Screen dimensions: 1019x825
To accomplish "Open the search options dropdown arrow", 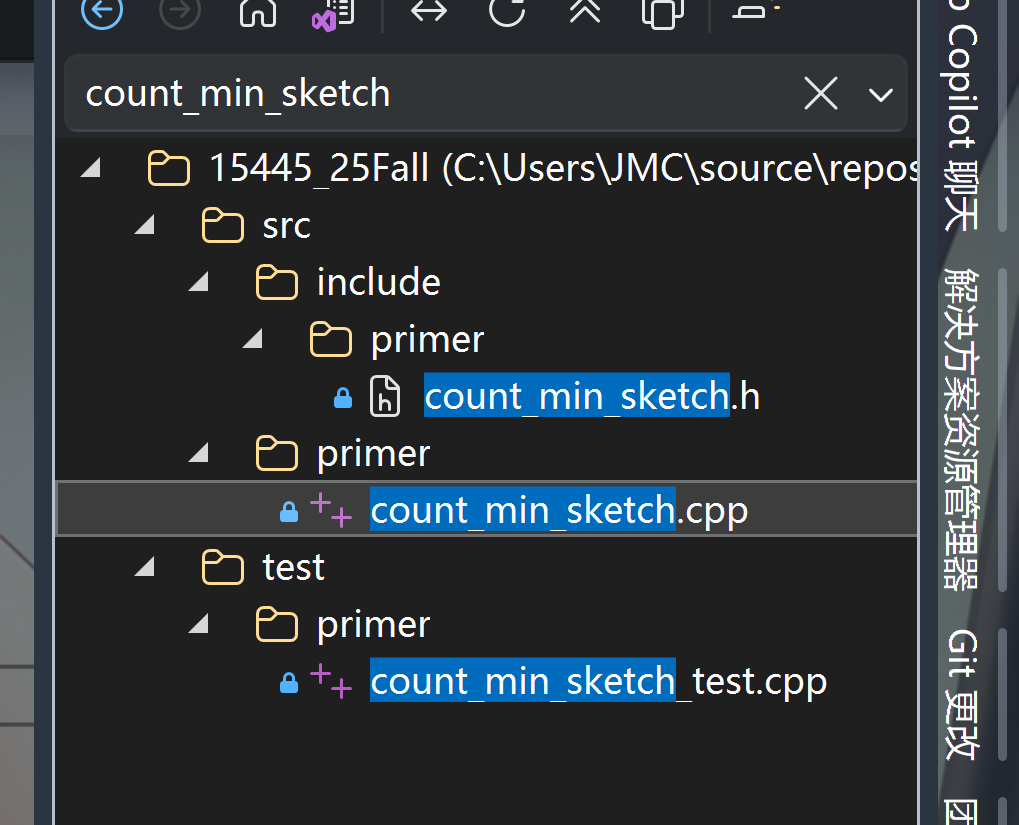I will [x=881, y=95].
